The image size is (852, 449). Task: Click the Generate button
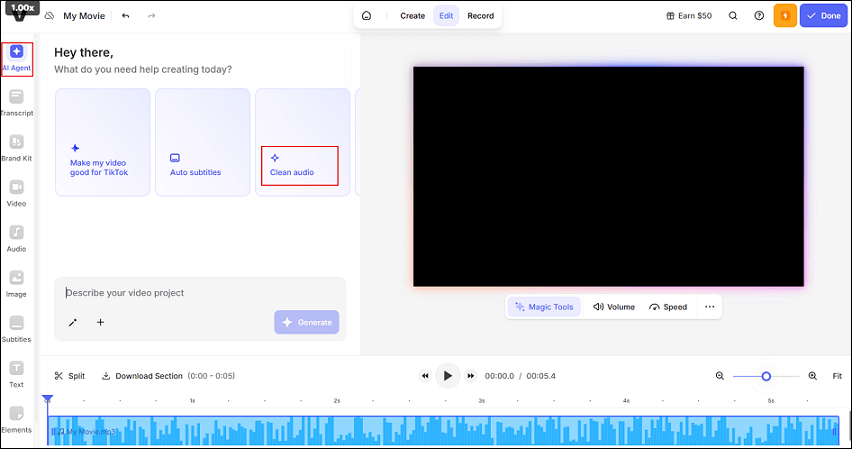click(306, 322)
